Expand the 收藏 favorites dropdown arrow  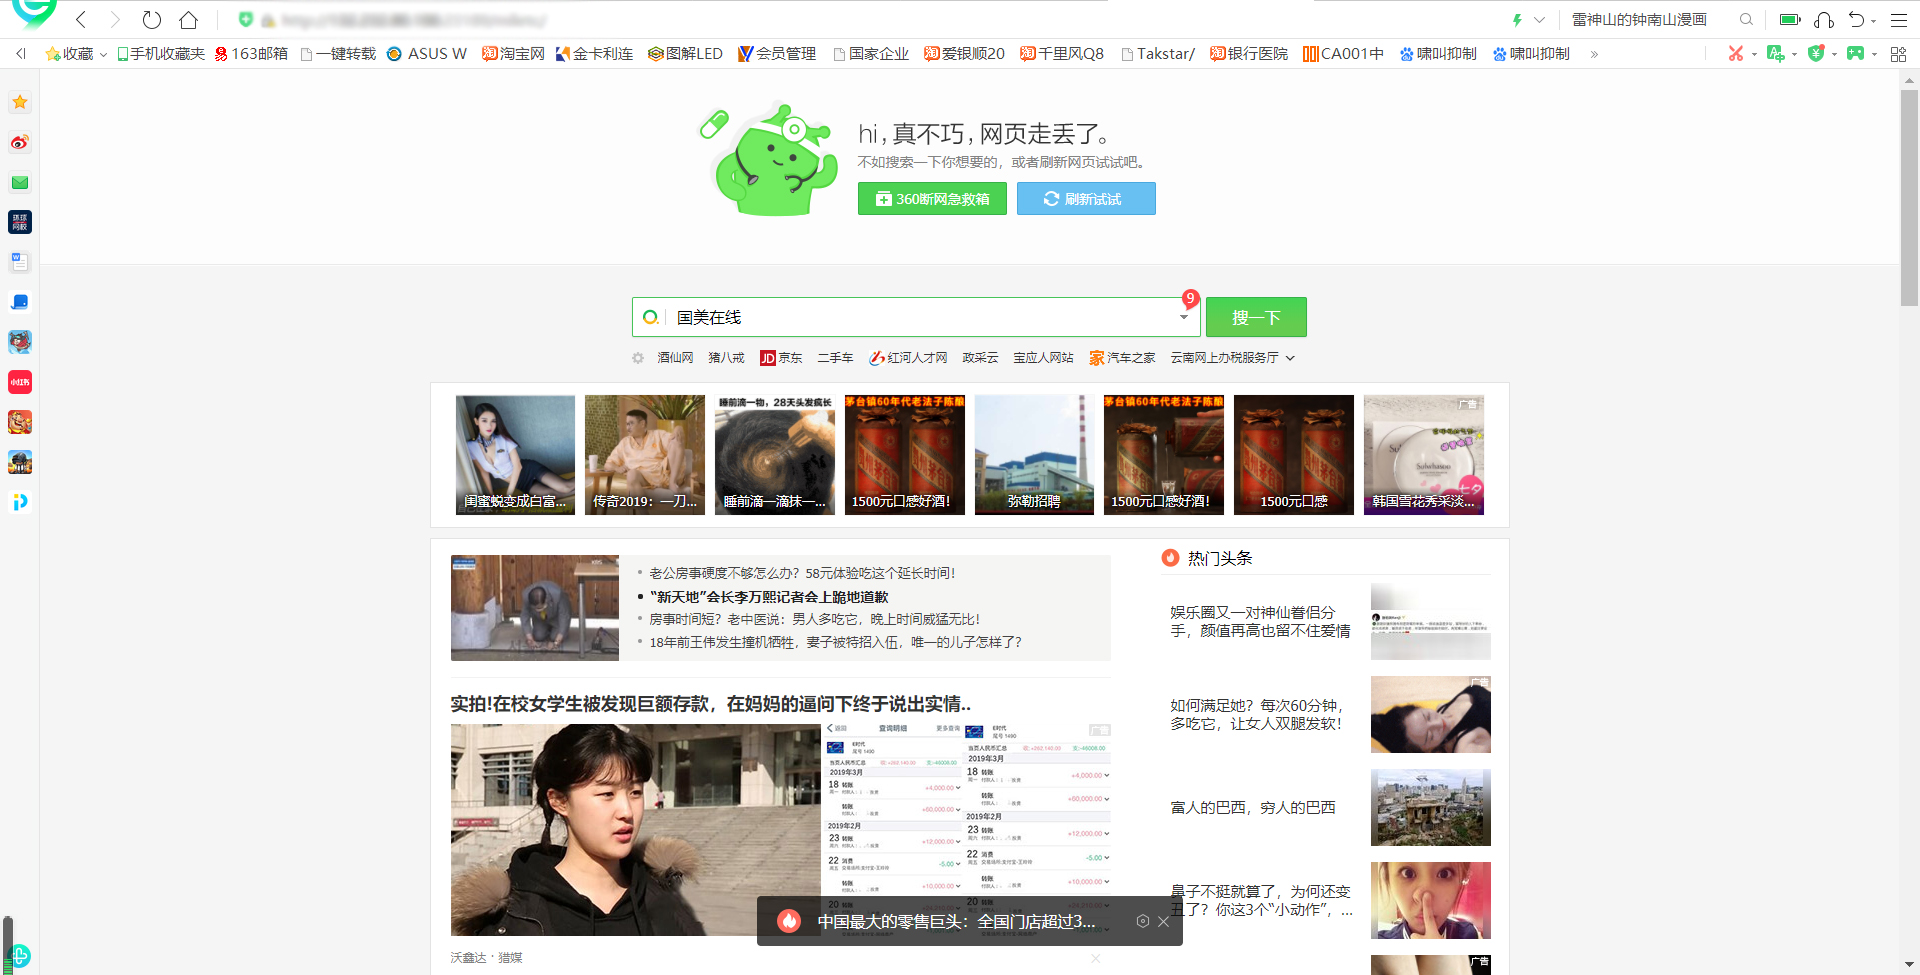coord(103,55)
